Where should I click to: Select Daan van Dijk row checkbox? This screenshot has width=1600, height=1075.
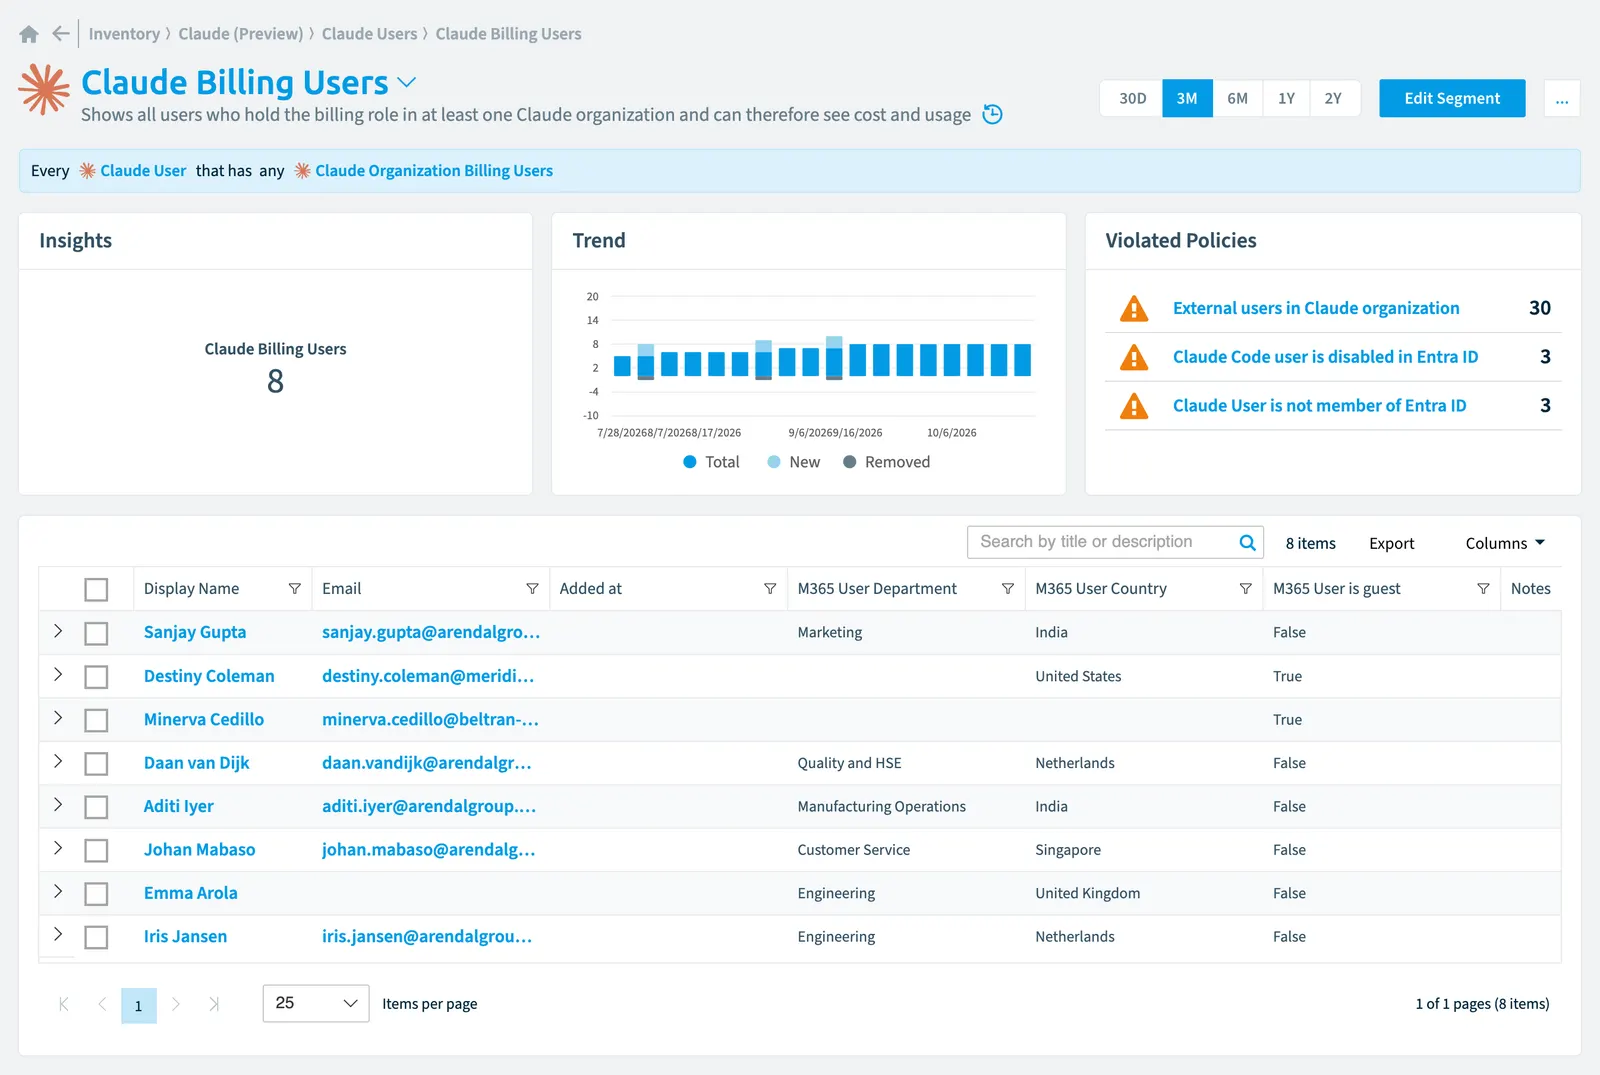(96, 764)
